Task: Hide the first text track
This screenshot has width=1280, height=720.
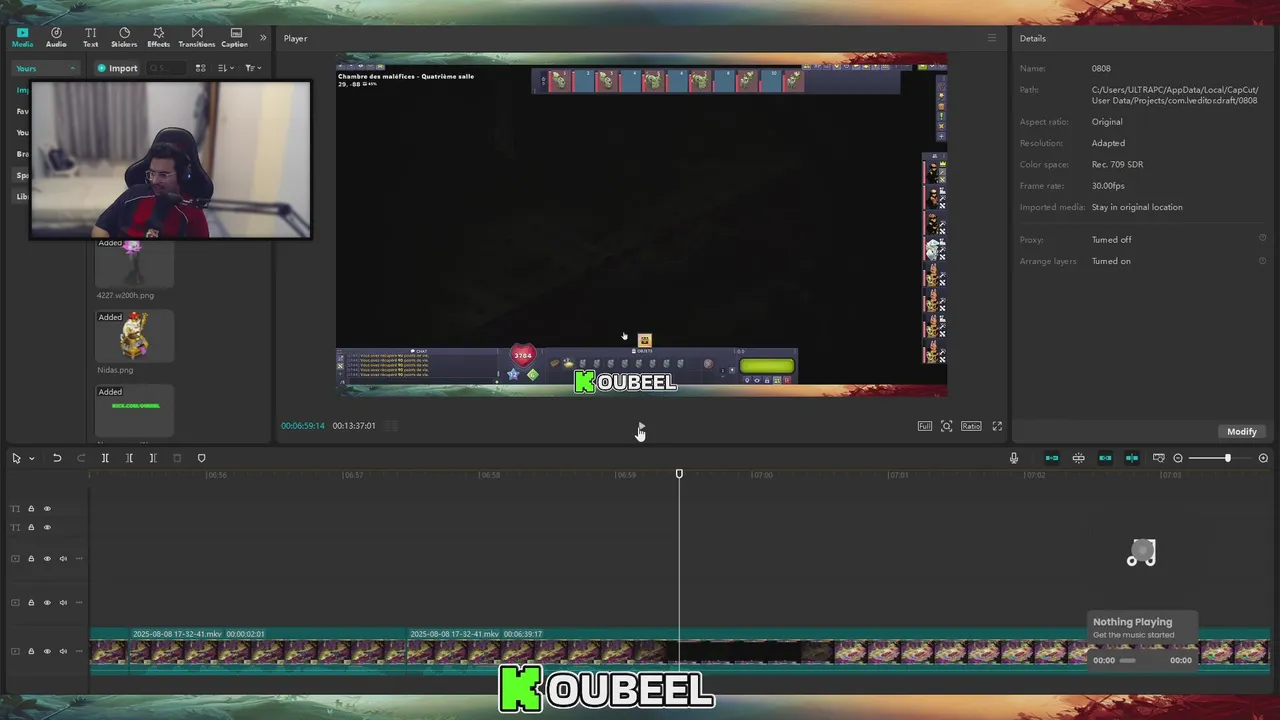Action: tap(47, 509)
